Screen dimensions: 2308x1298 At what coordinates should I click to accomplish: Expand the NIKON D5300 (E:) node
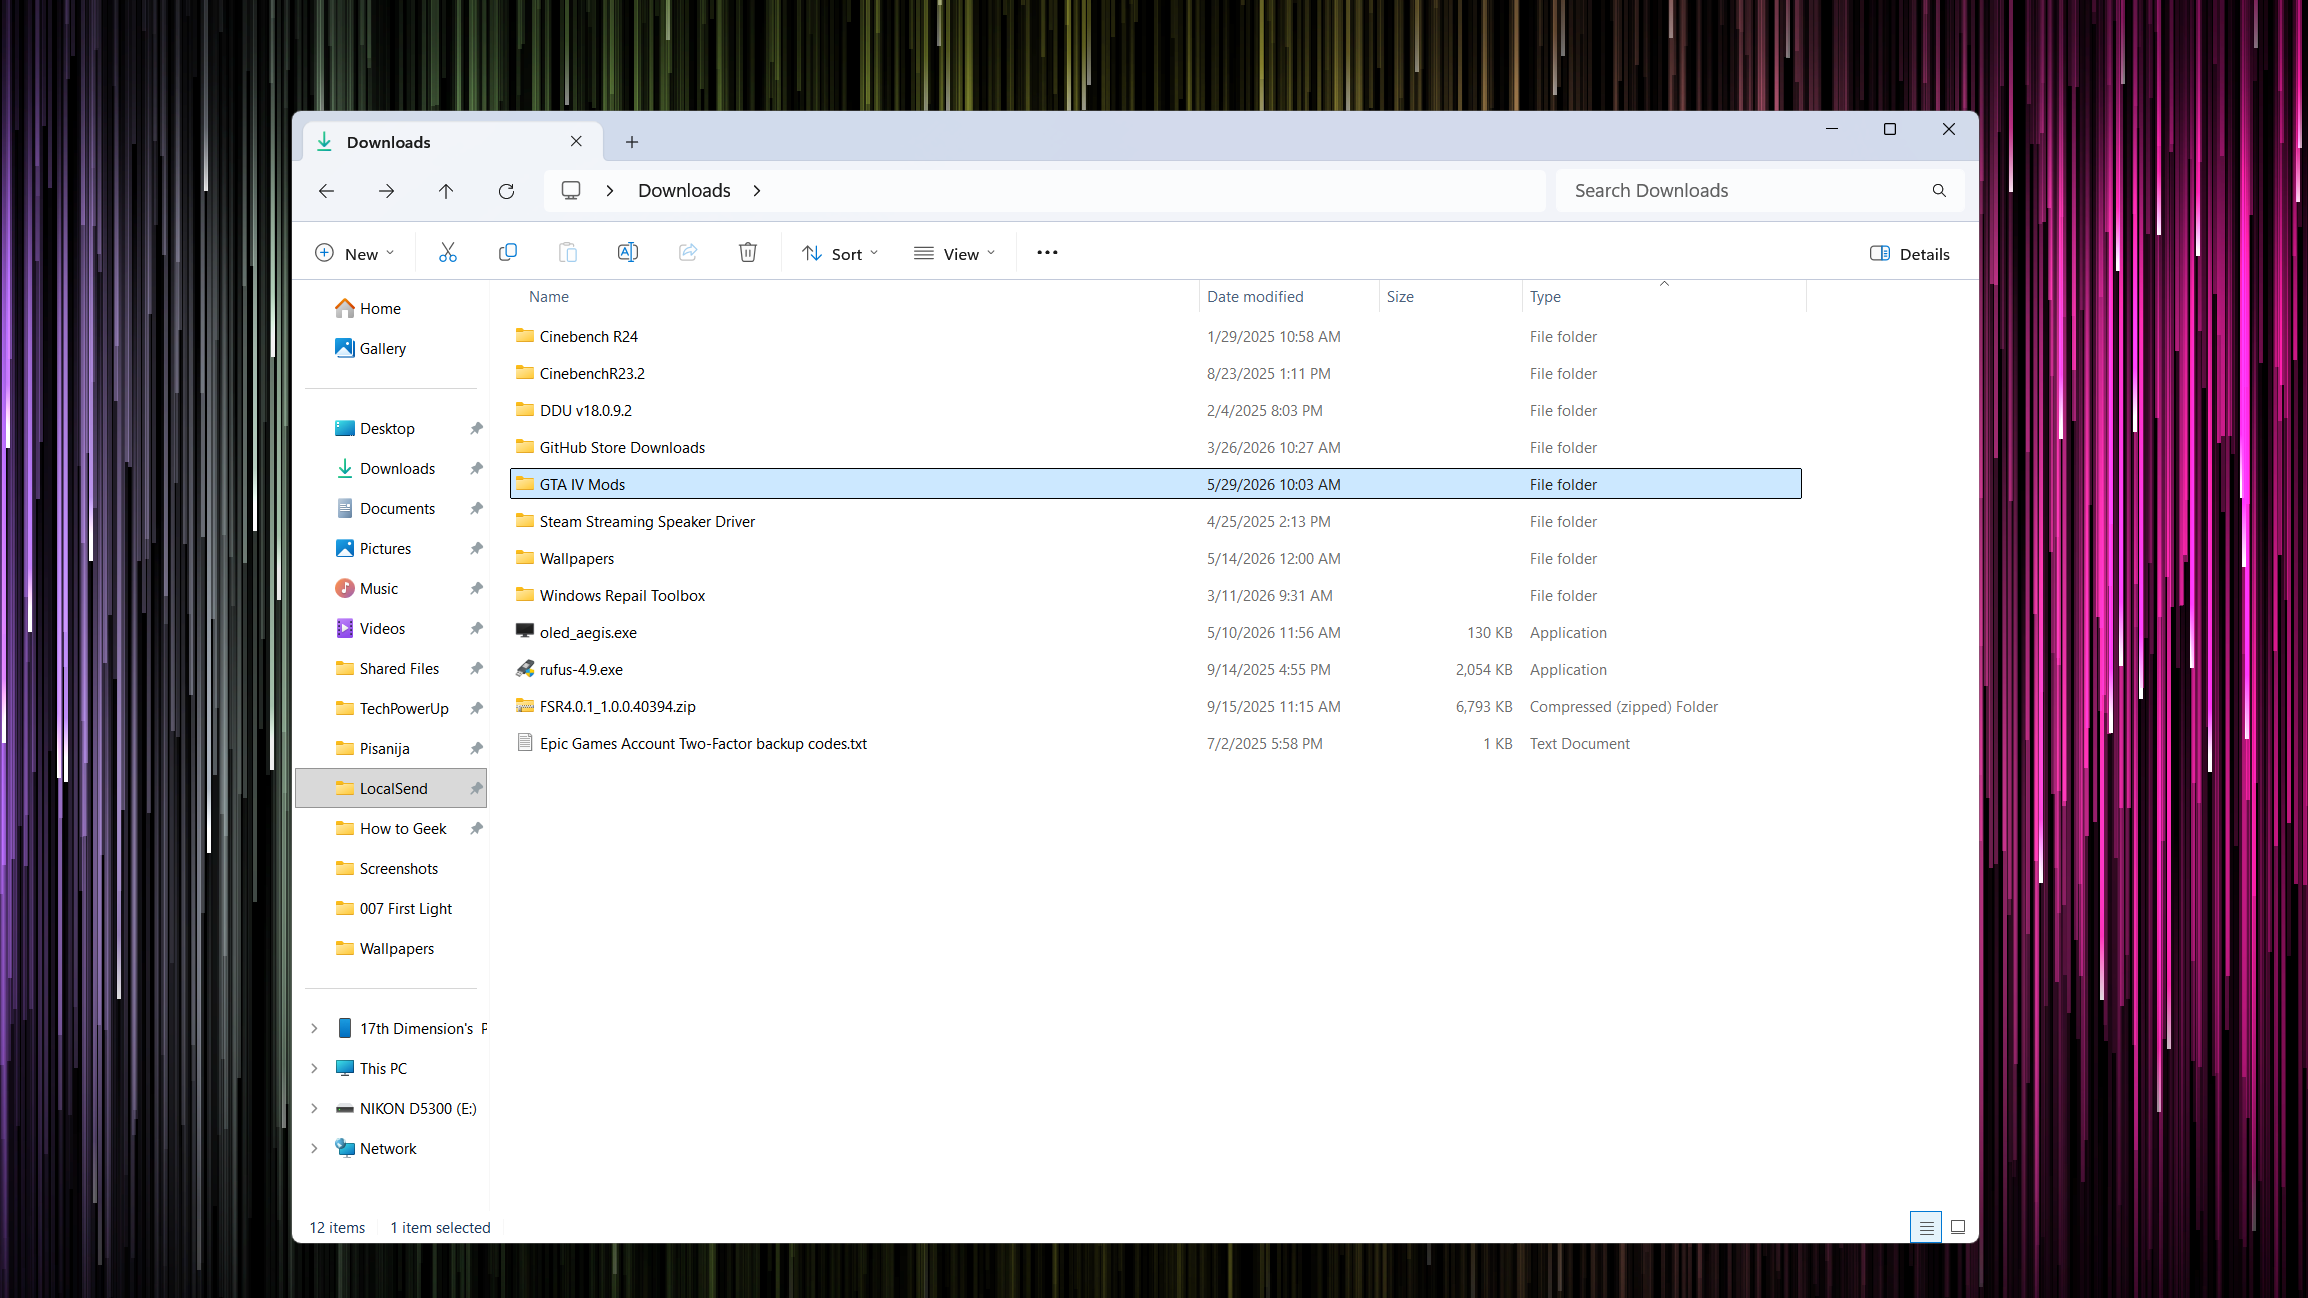314,1109
